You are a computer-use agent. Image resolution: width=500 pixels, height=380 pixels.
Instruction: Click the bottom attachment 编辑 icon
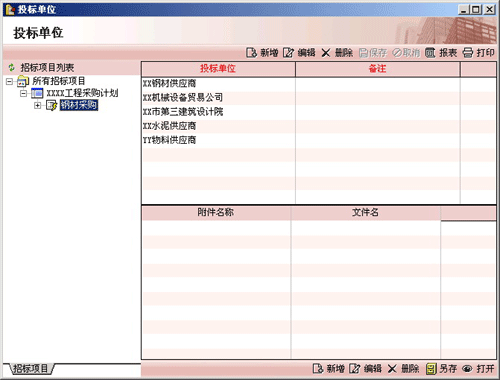355,369
